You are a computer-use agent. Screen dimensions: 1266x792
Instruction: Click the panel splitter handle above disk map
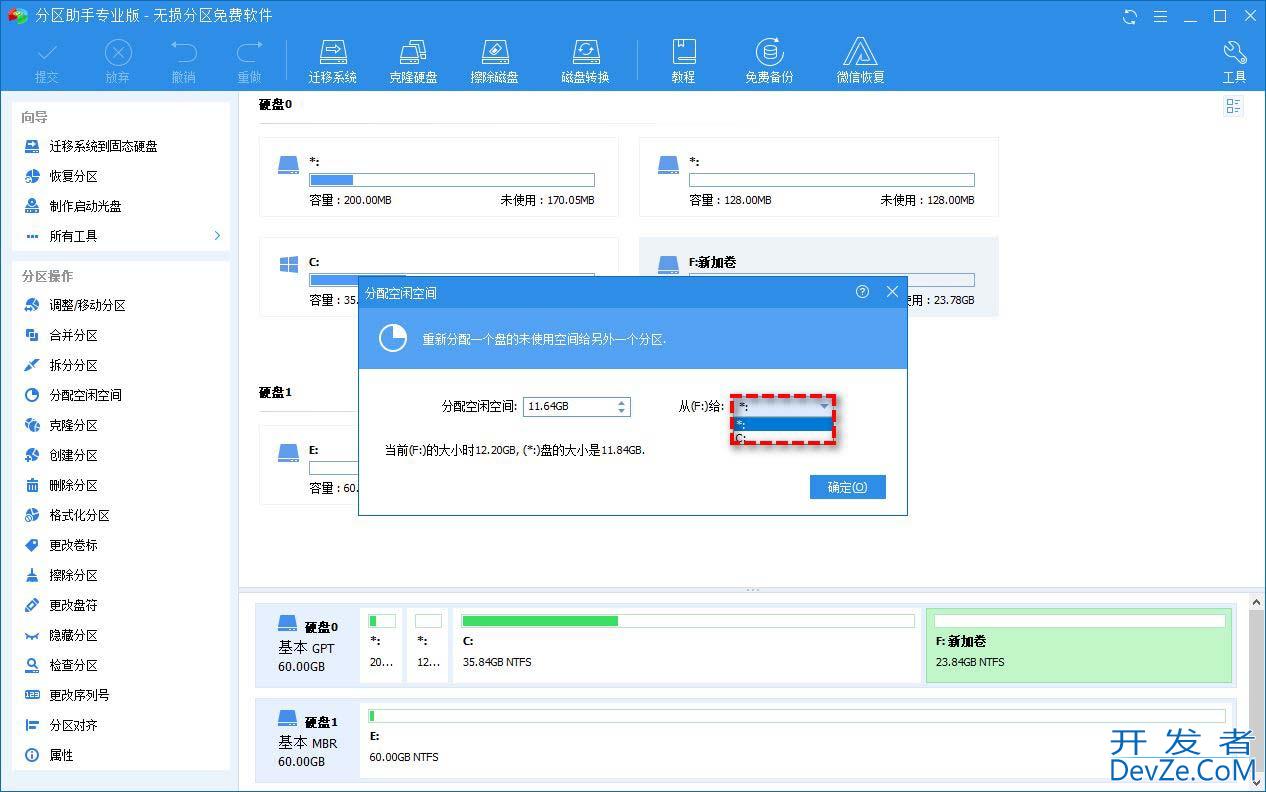pyautogui.click(x=752, y=590)
